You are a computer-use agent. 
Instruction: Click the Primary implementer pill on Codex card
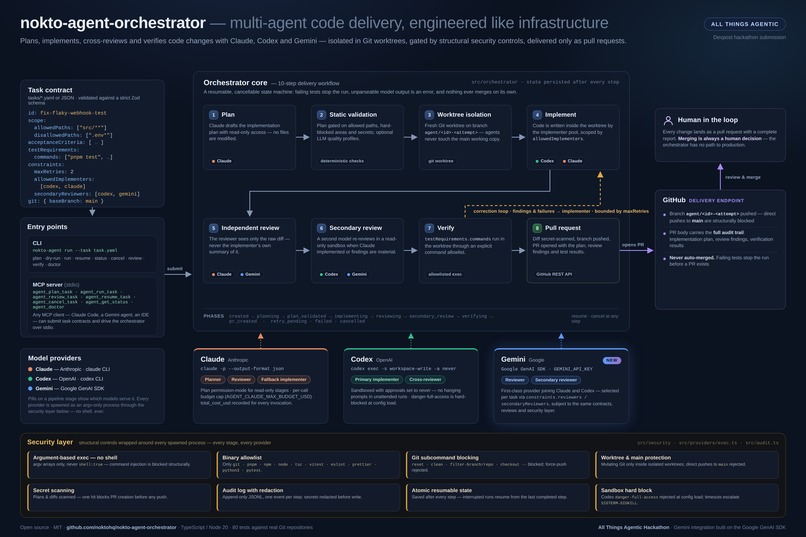tap(377, 380)
